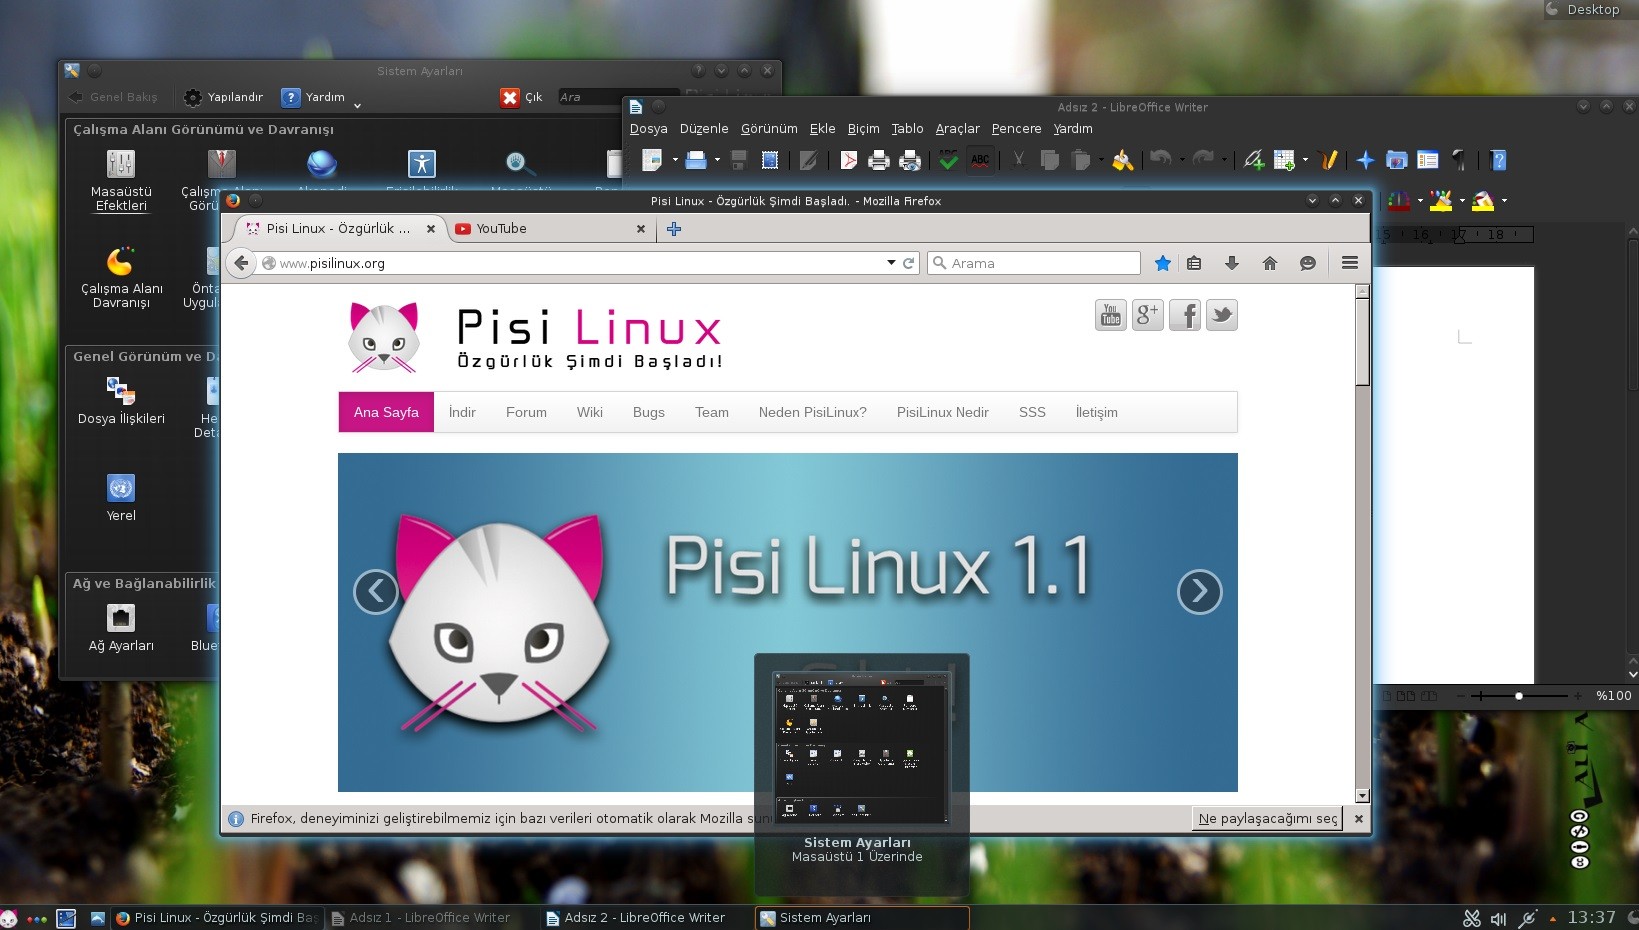Expand the insert table dropdown arrow in Writer
The width and height of the screenshot is (1639, 930).
pos(1305,160)
